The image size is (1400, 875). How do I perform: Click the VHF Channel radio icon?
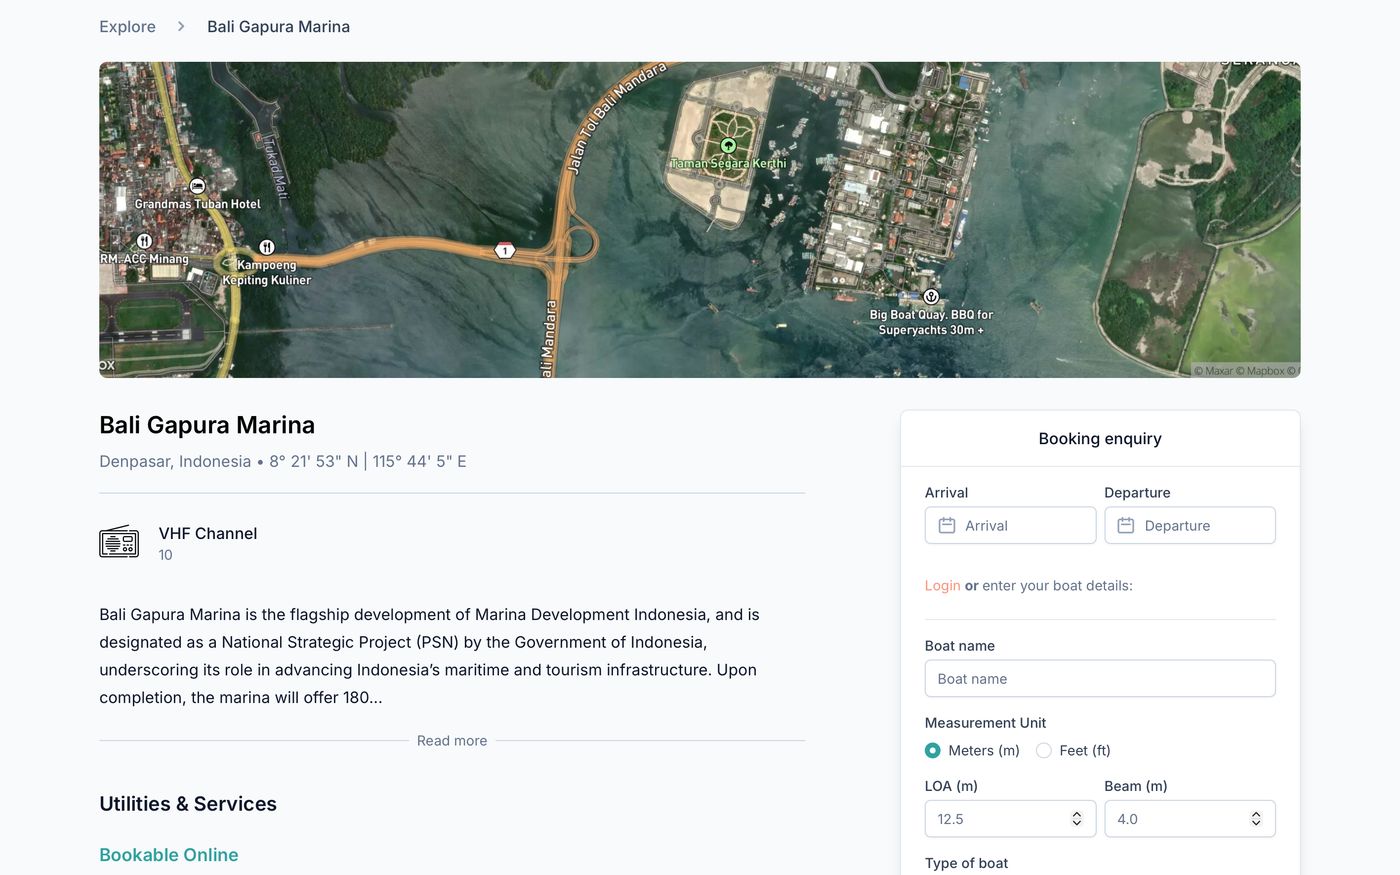[x=119, y=542]
